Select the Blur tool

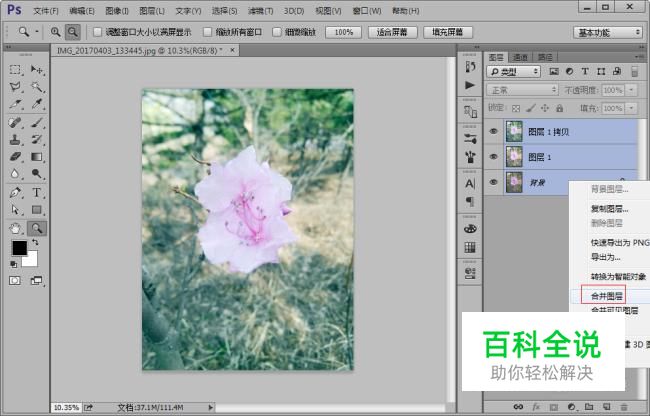pyautogui.click(x=15, y=174)
